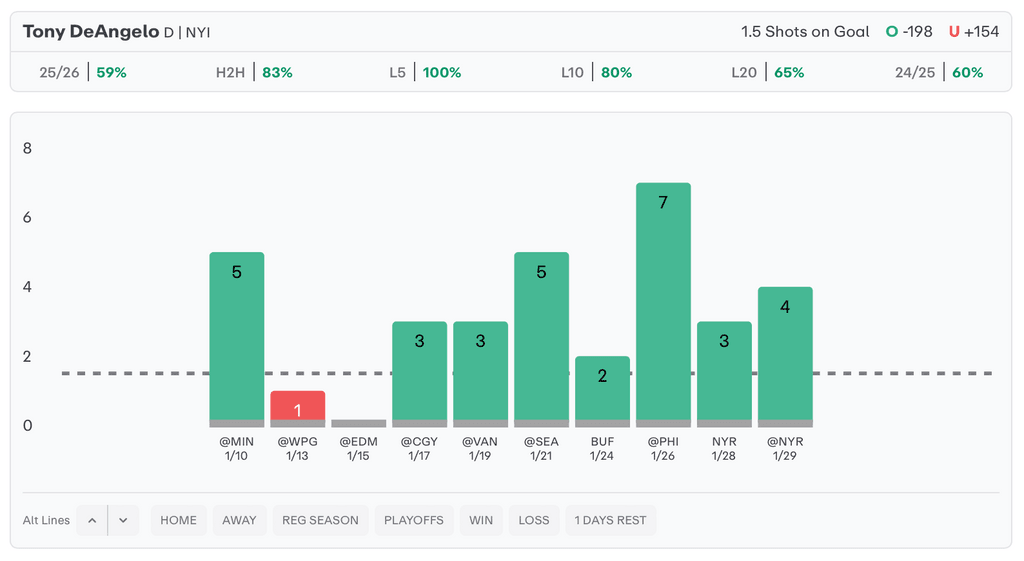Click the Alt Lines up chevron
The width and height of the screenshot is (1024, 561).
pyautogui.click(x=92, y=520)
